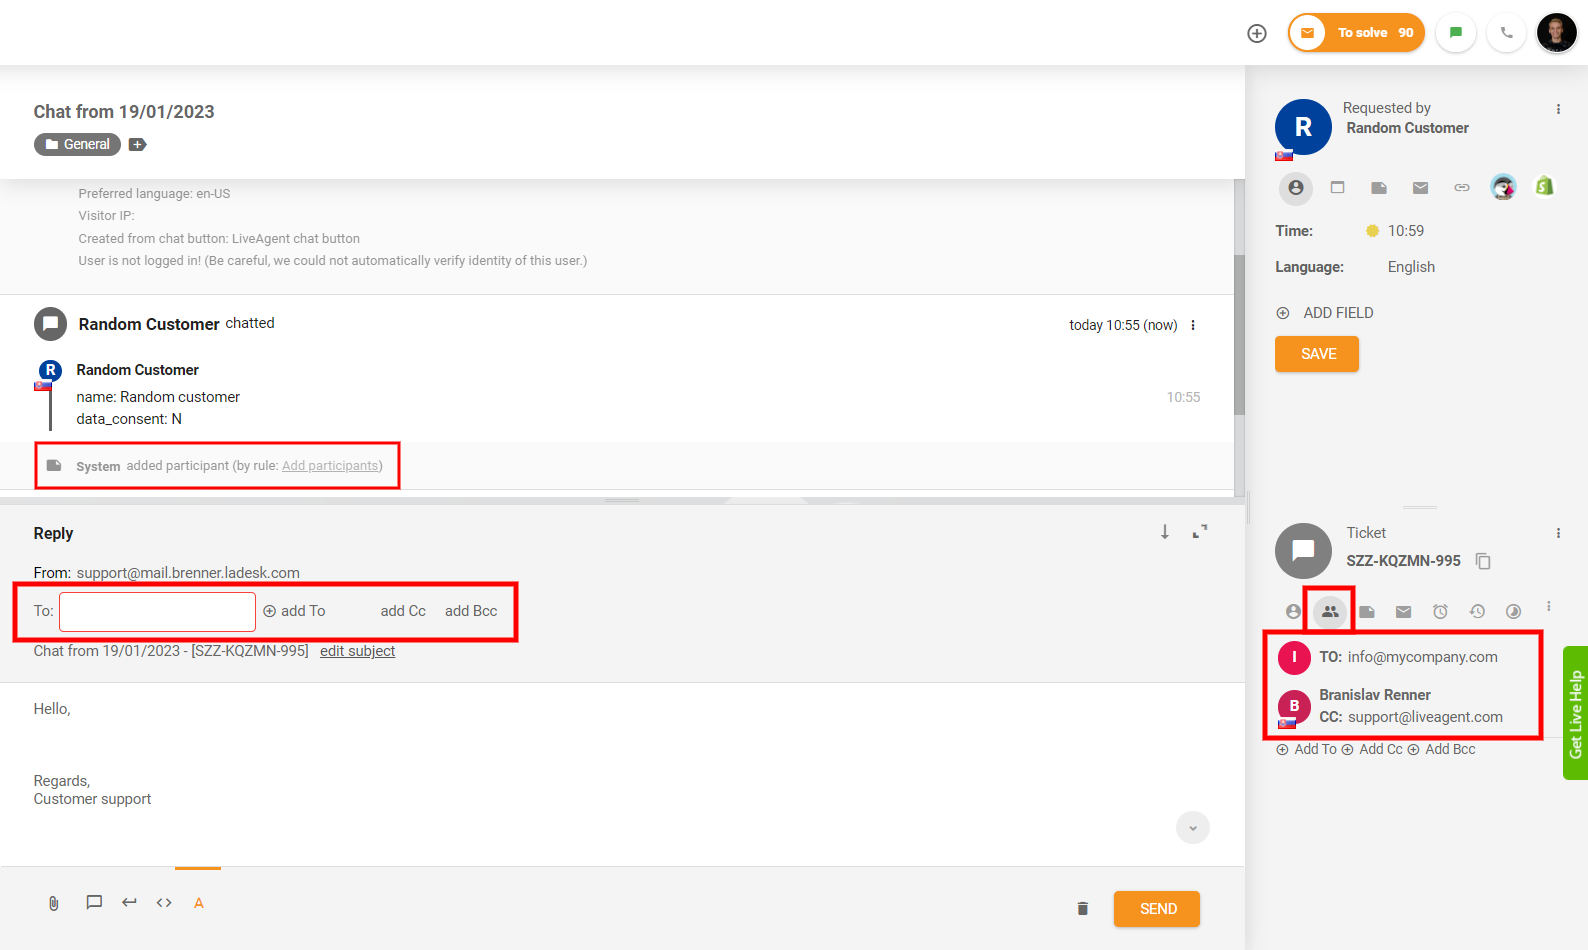Open the Shopify integration icon
1588x950 pixels.
(x=1544, y=186)
